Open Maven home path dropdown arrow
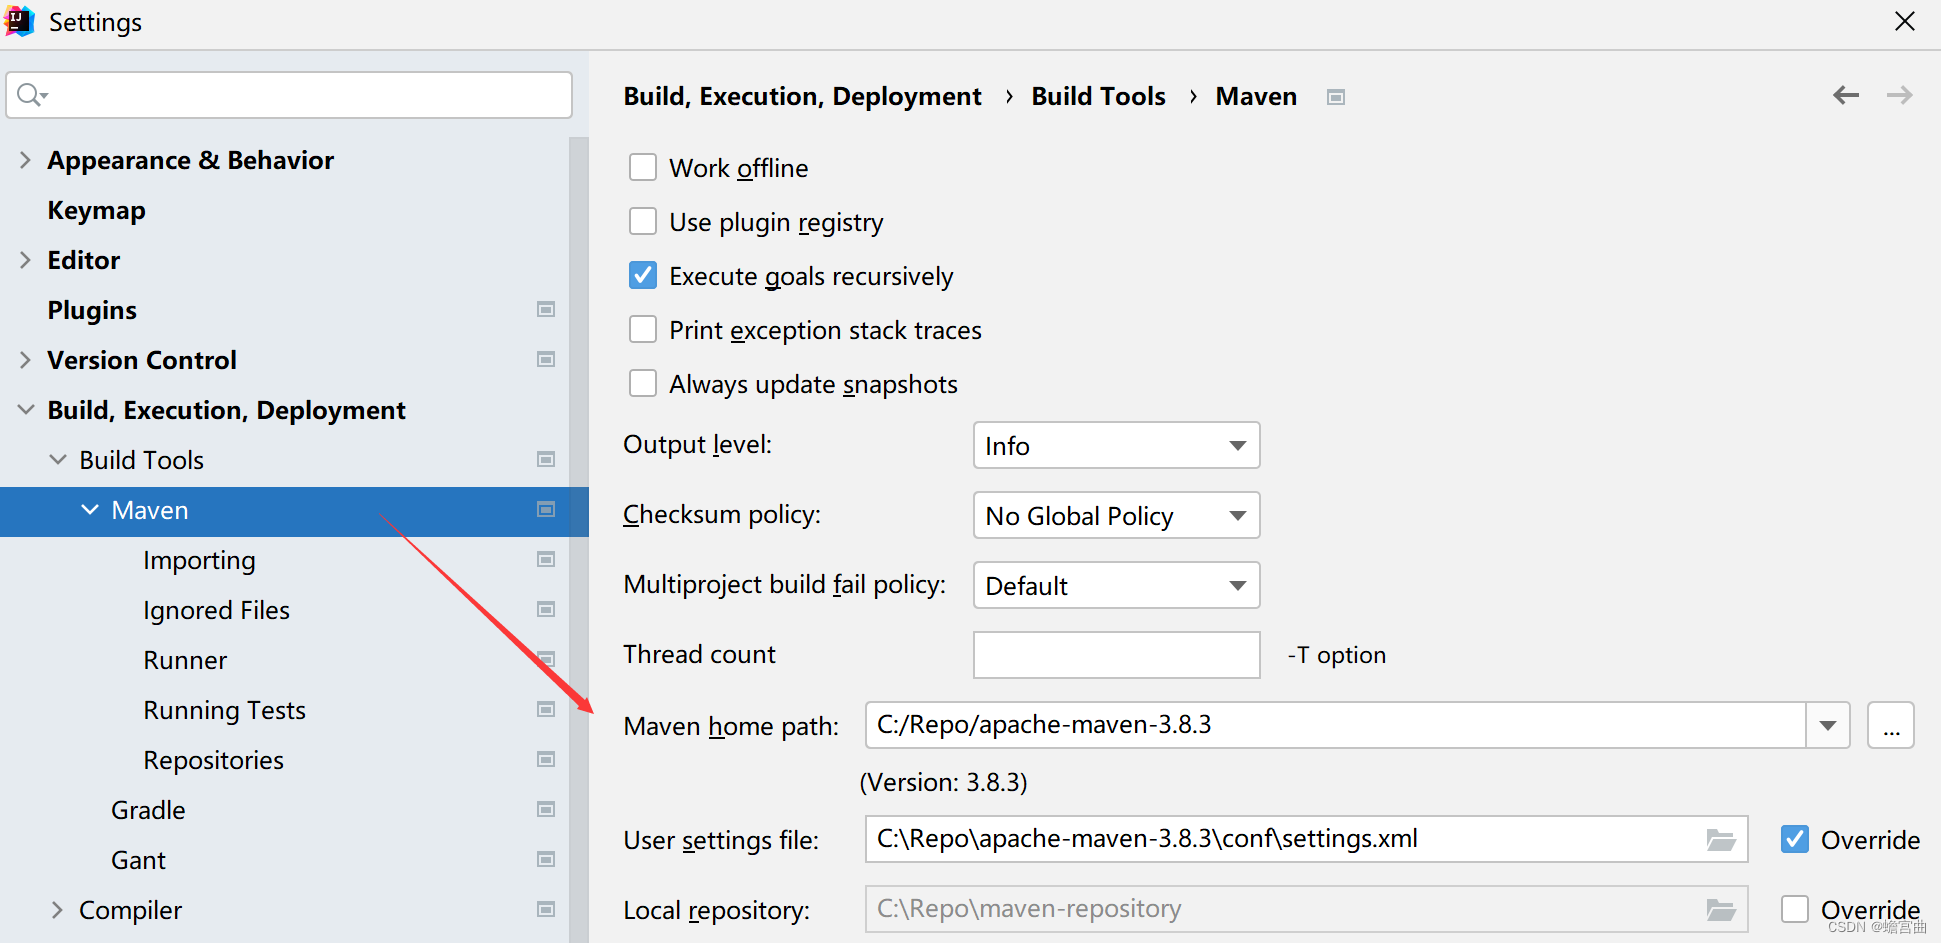 click(1828, 725)
